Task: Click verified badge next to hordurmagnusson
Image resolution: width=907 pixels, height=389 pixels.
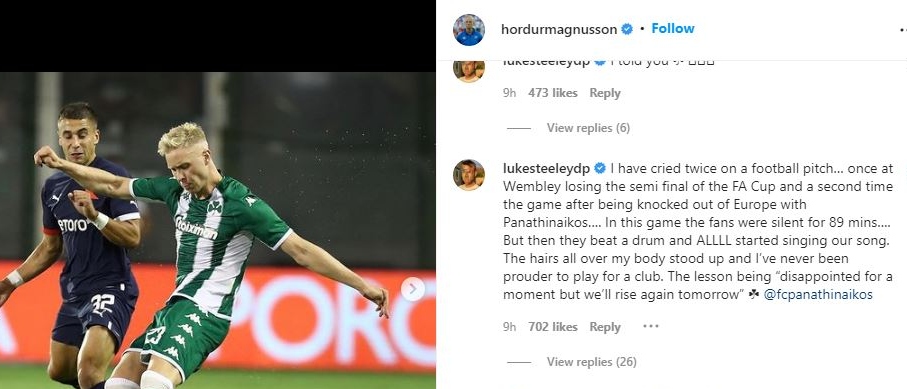Action: (627, 29)
